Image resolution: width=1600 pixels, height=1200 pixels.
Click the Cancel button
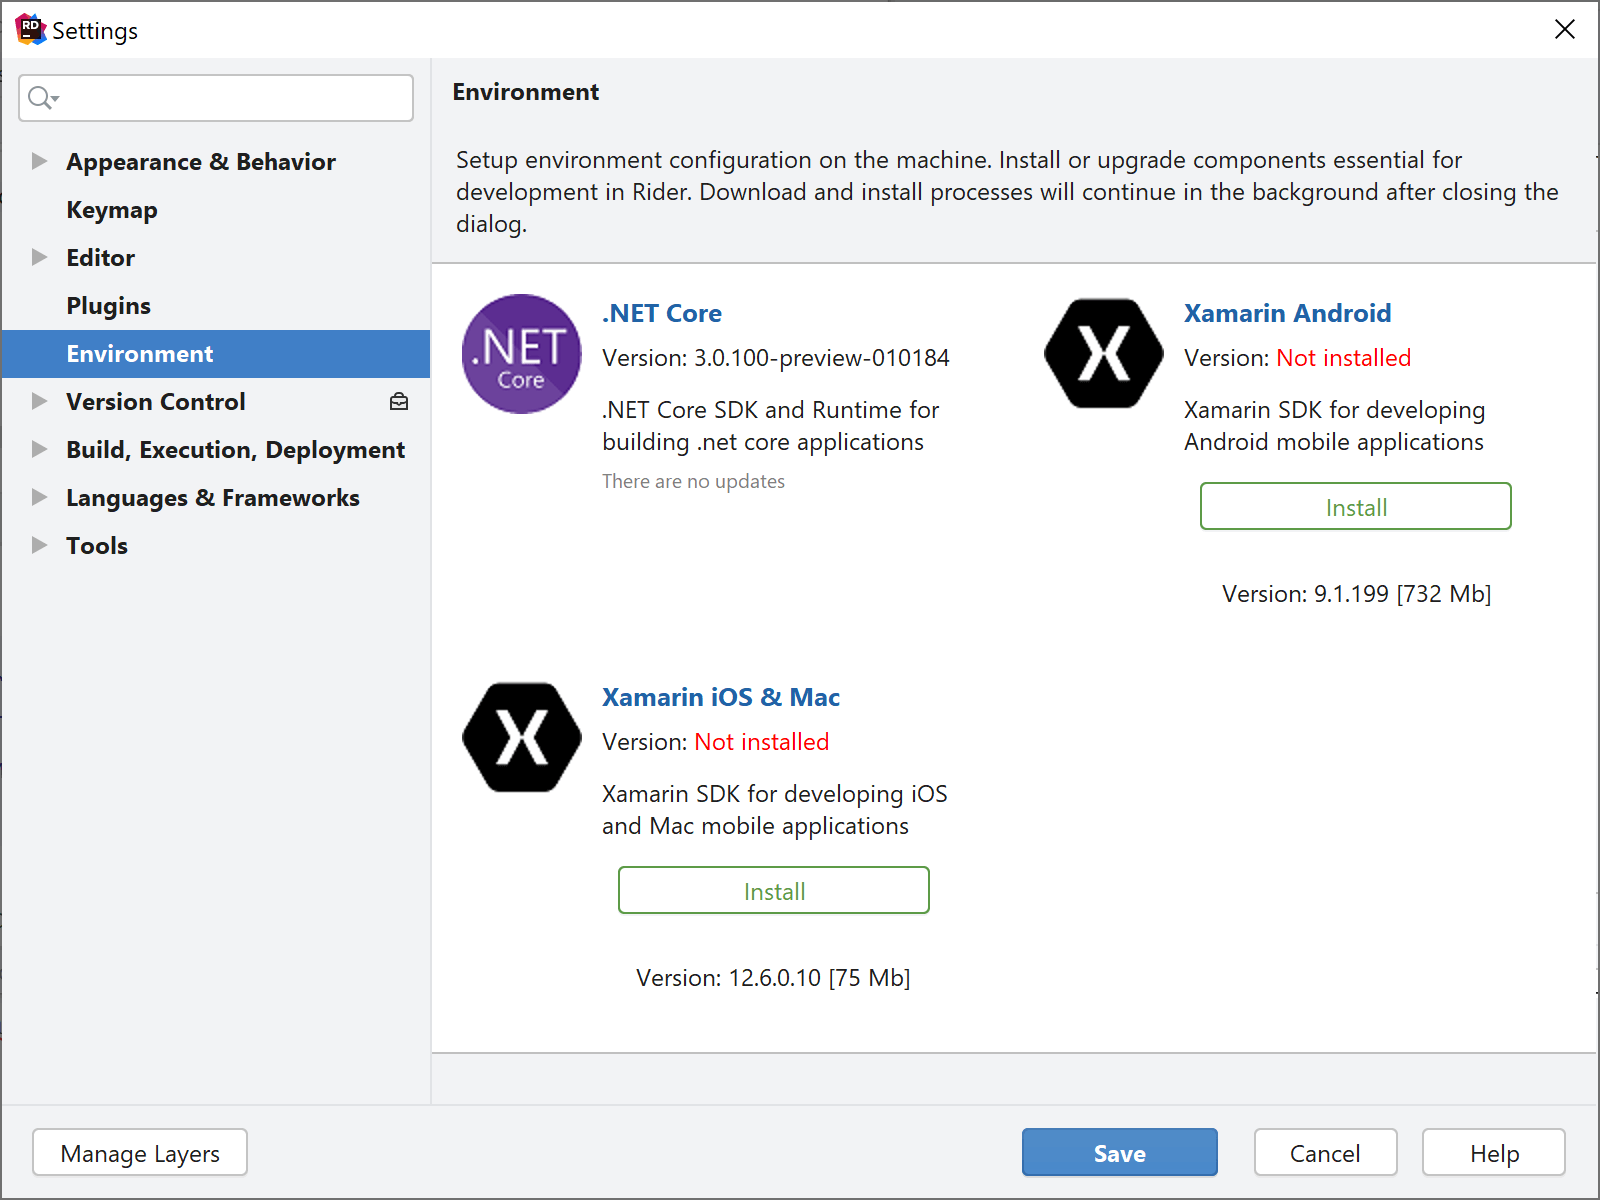1325,1152
